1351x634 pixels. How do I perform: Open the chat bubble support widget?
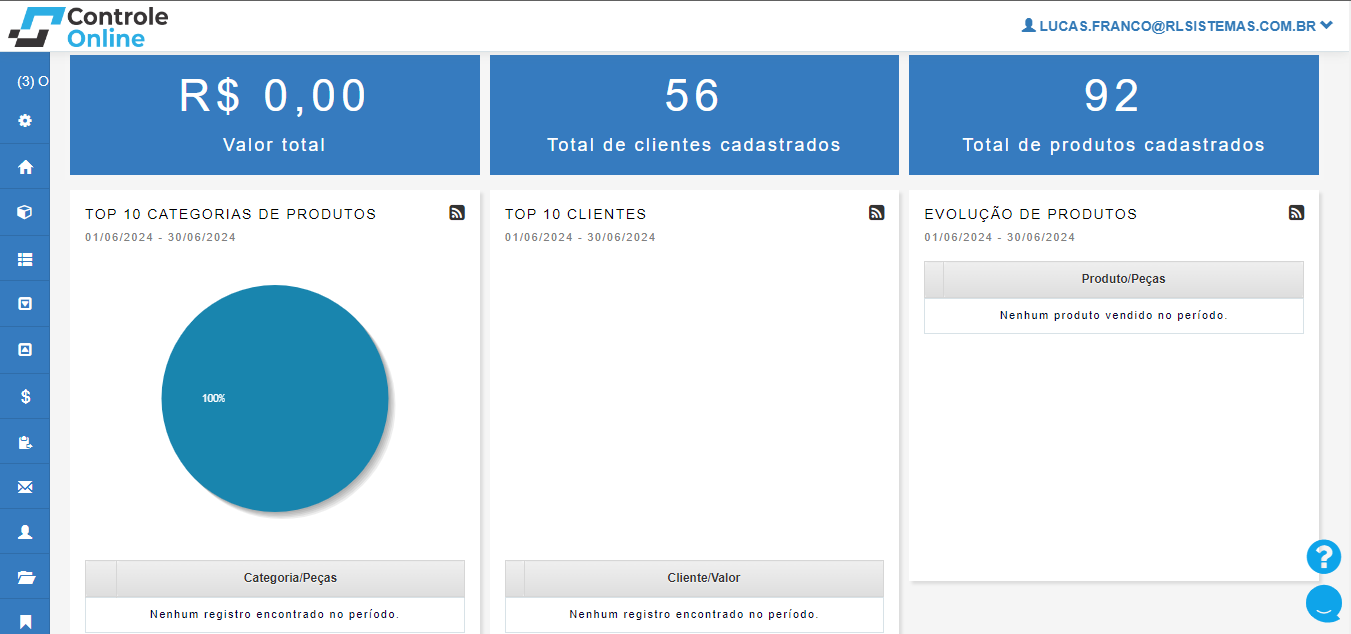click(x=1323, y=603)
